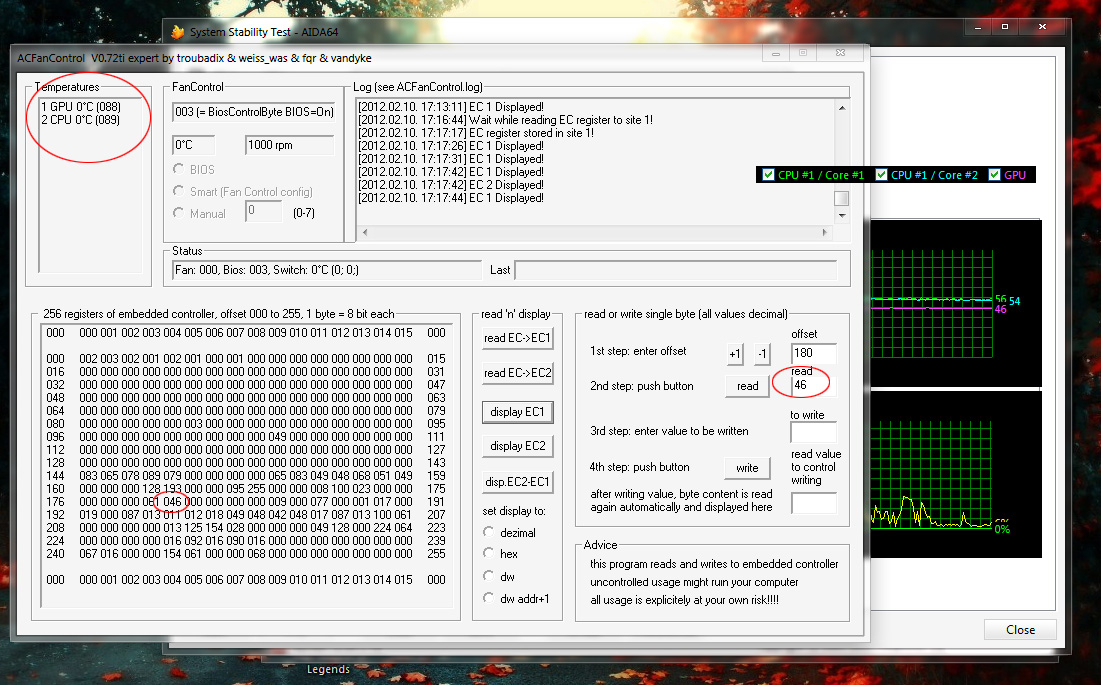Set register display to hex
The width and height of the screenshot is (1101, 685).
[x=489, y=553]
